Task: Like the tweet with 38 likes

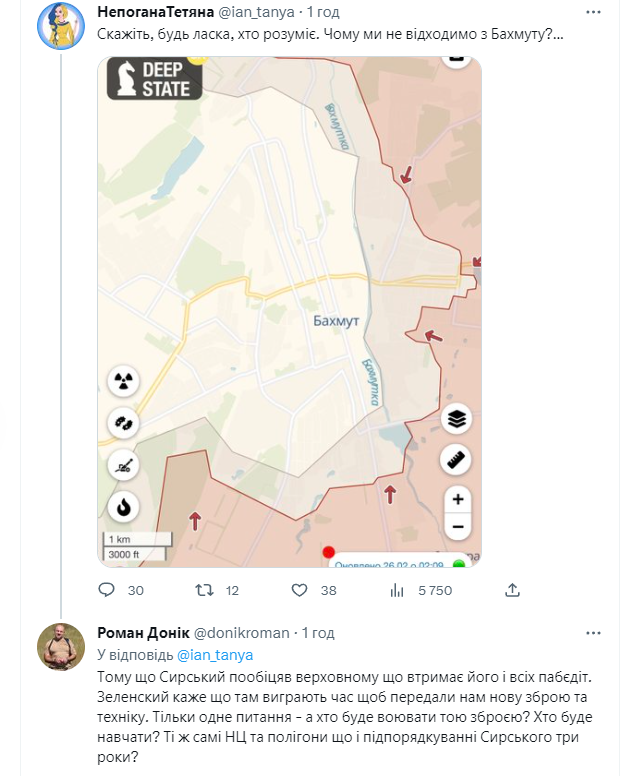Action: click(x=299, y=591)
